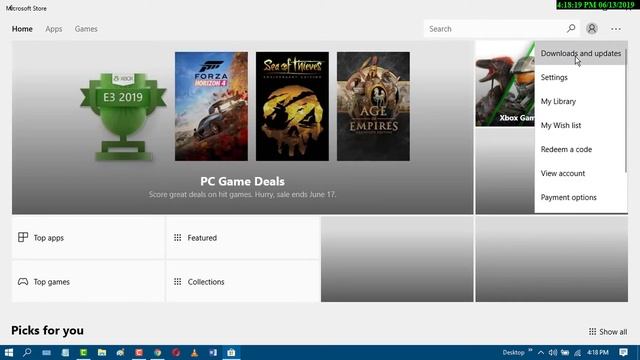Click Show all for Picks for you
The height and width of the screenshot is (360, 640).
[x=608, y=331]
